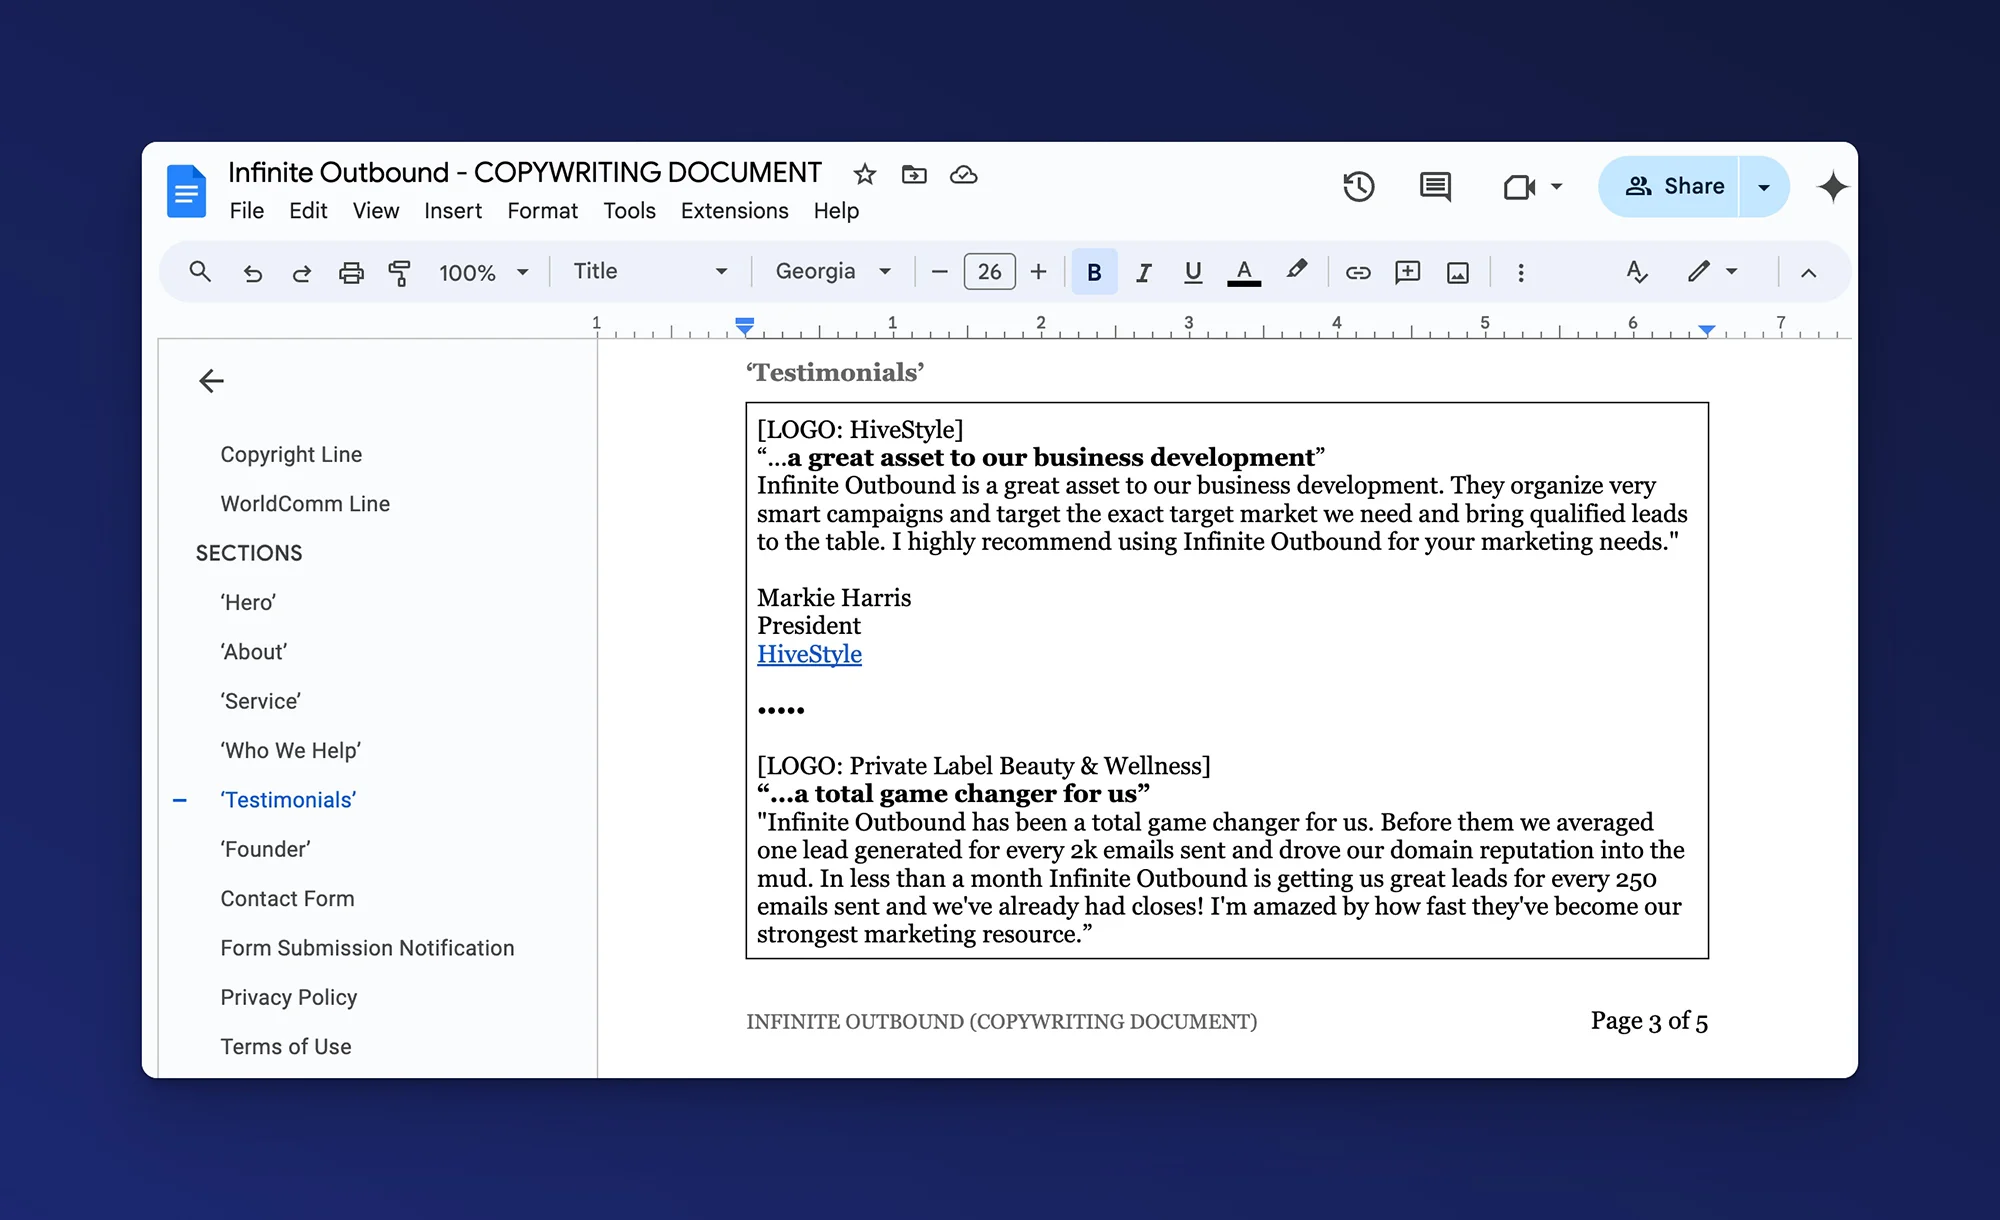Collapse the toolbar menus chevron
2000x1220 pixels.
click(x=1808, y=272)
